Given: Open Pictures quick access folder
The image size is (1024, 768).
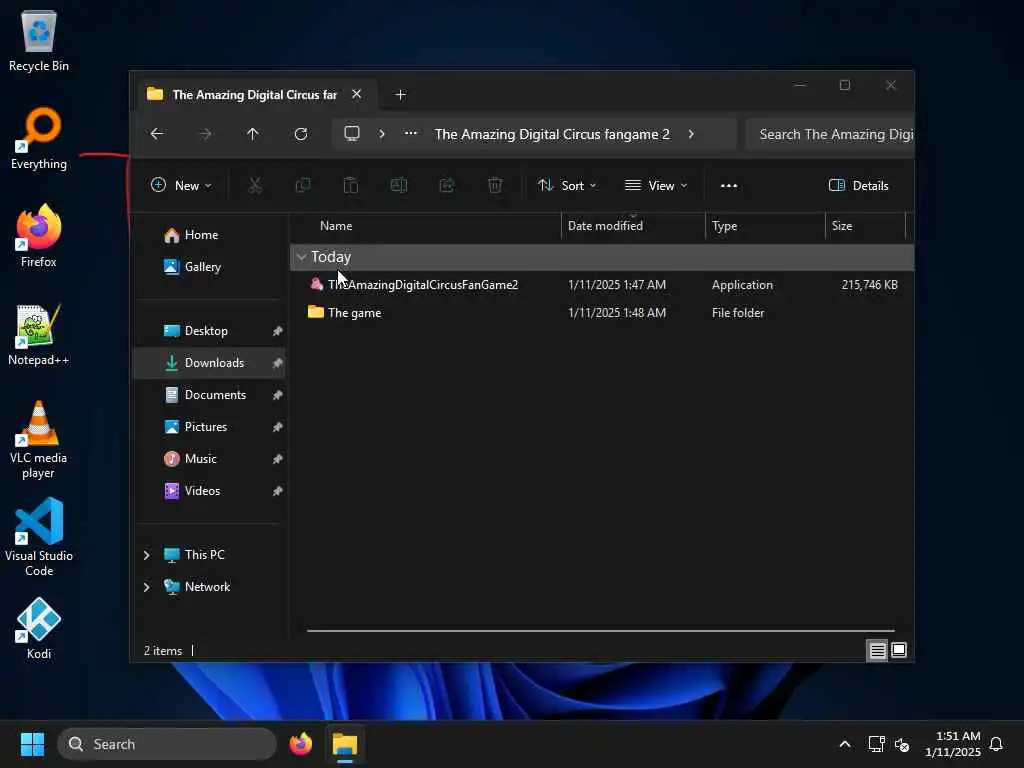Looking at the screenshot, I should click(210, 426).
